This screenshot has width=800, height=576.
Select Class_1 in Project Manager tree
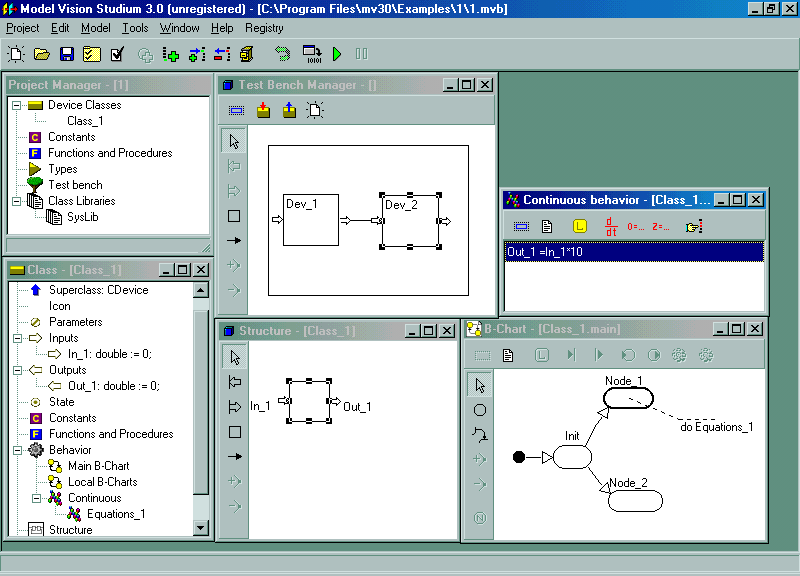[85, 121]
